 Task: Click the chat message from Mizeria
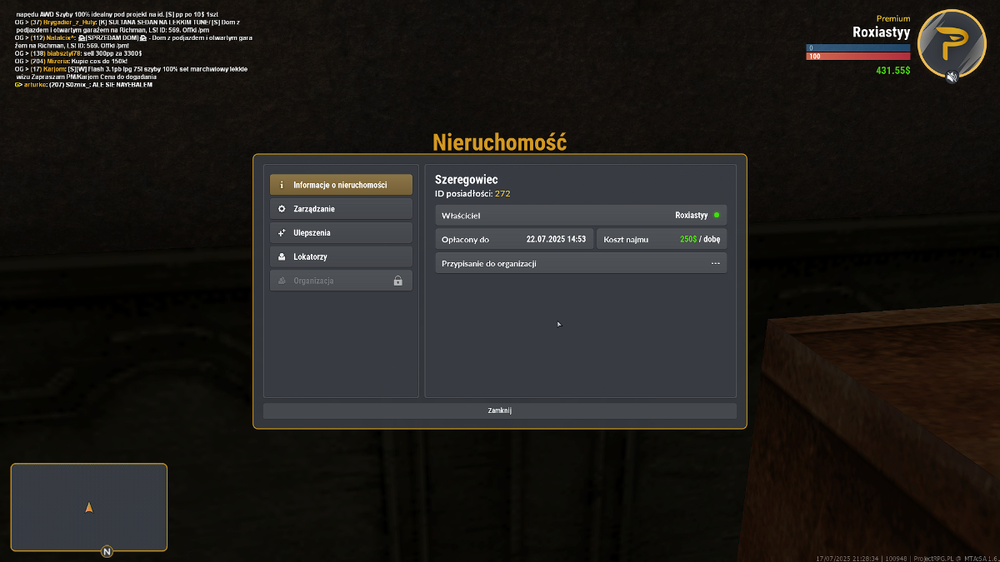pos(71,61)
